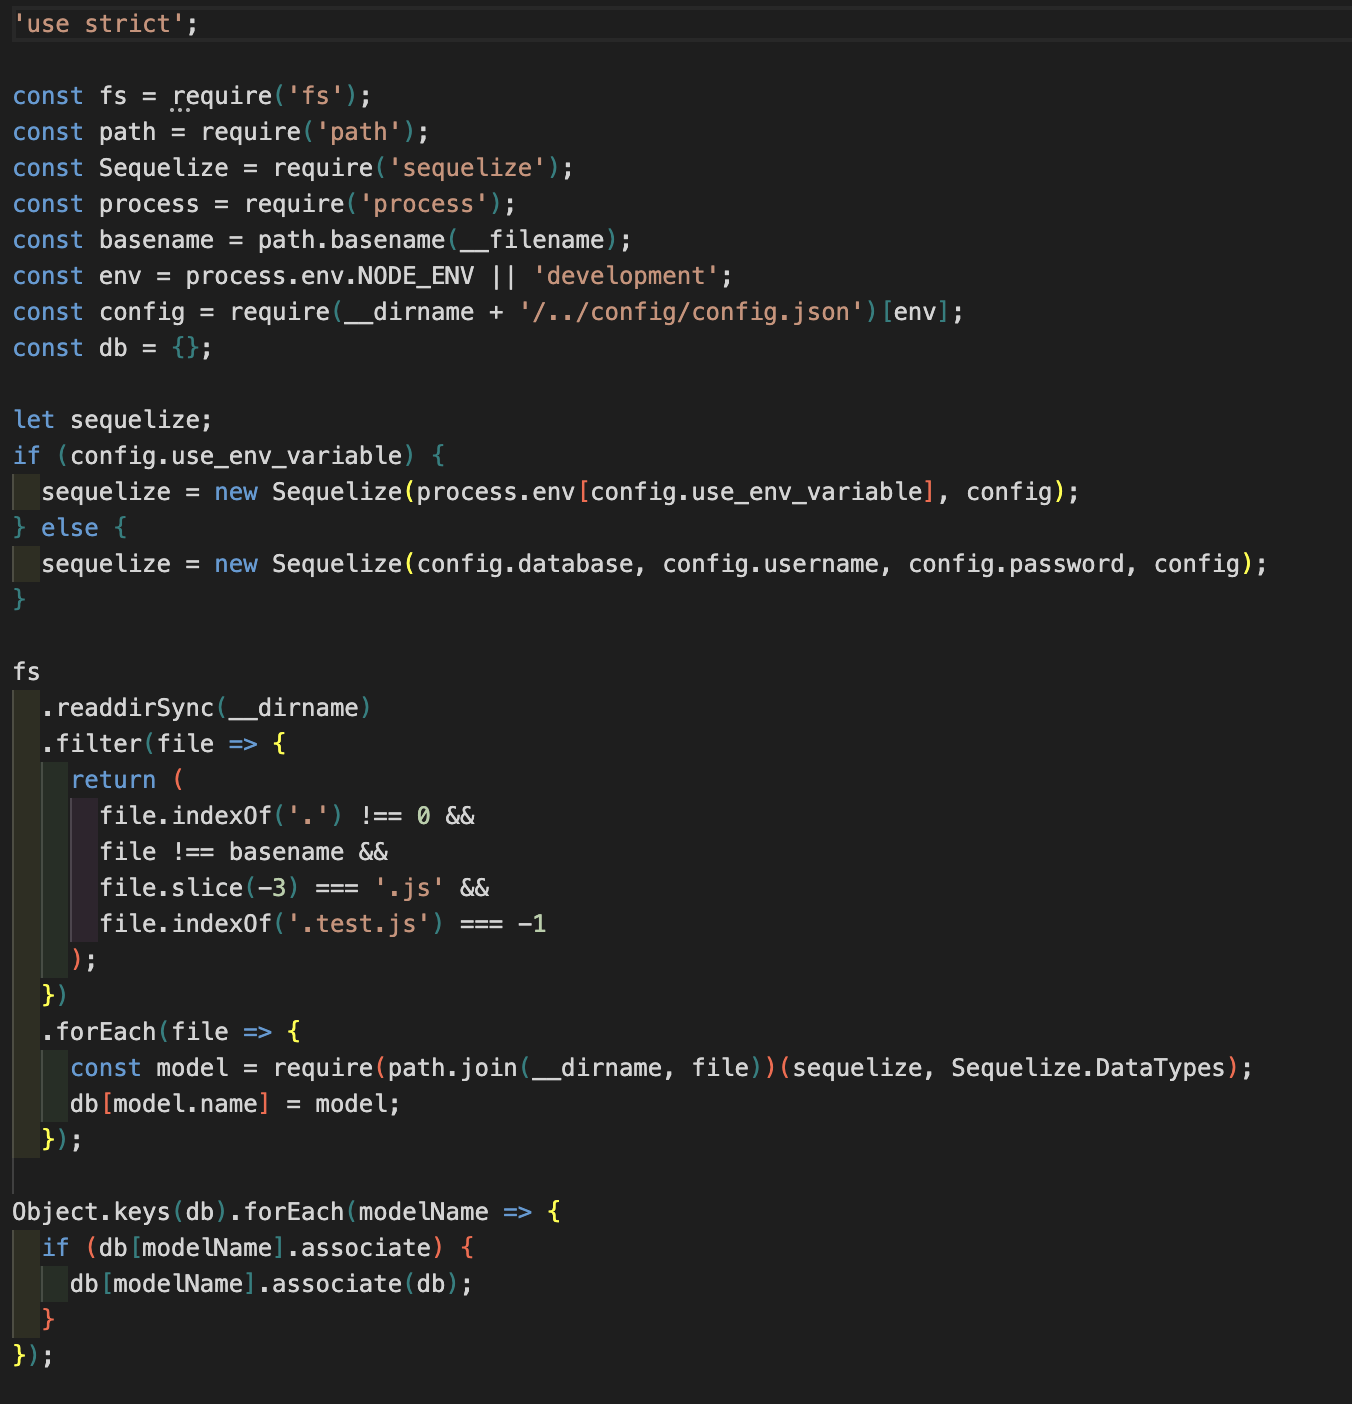The image size is (1352, 1404).
Task: Click config.username argument
Action: [x=771, y=564]
